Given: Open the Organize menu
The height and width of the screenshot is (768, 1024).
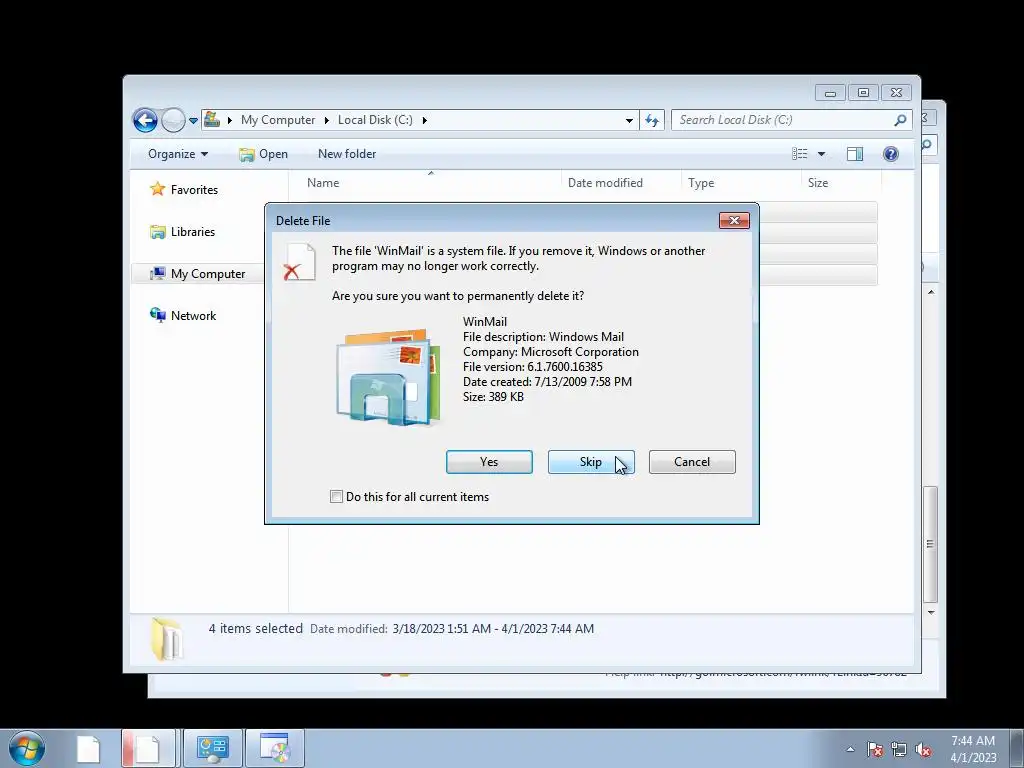Looking at the screenshot, I should (178, 154).
